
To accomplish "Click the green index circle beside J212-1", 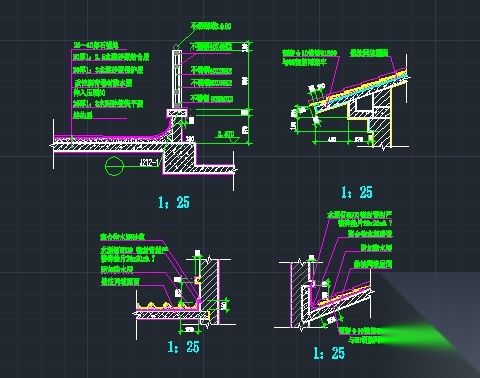I will point(114,166).
